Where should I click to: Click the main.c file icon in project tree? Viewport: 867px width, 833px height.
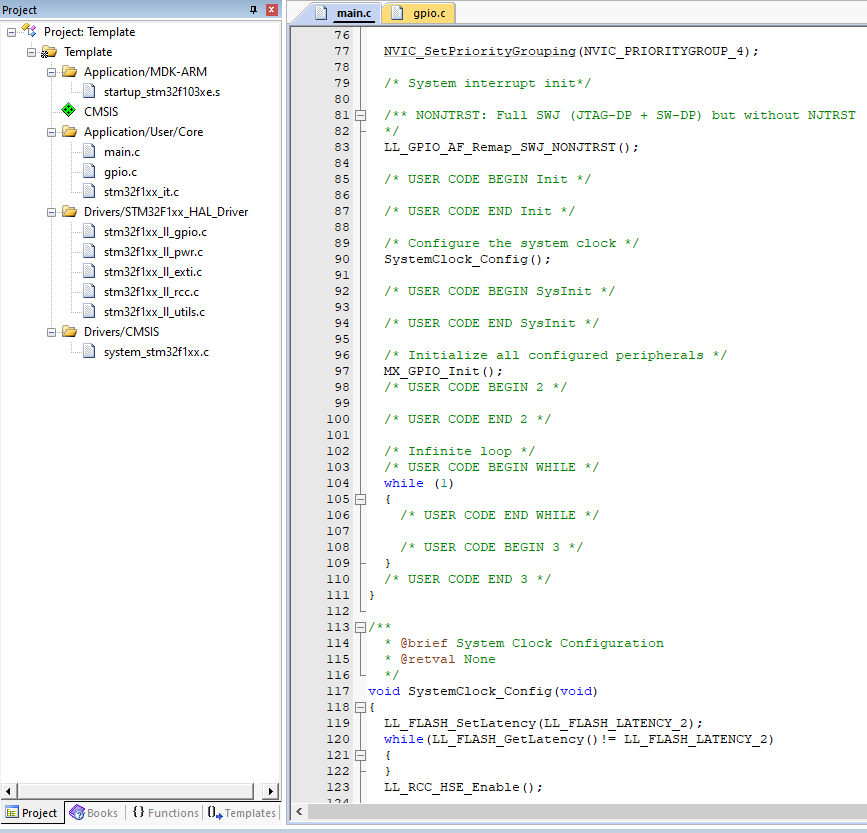point(88,151)
